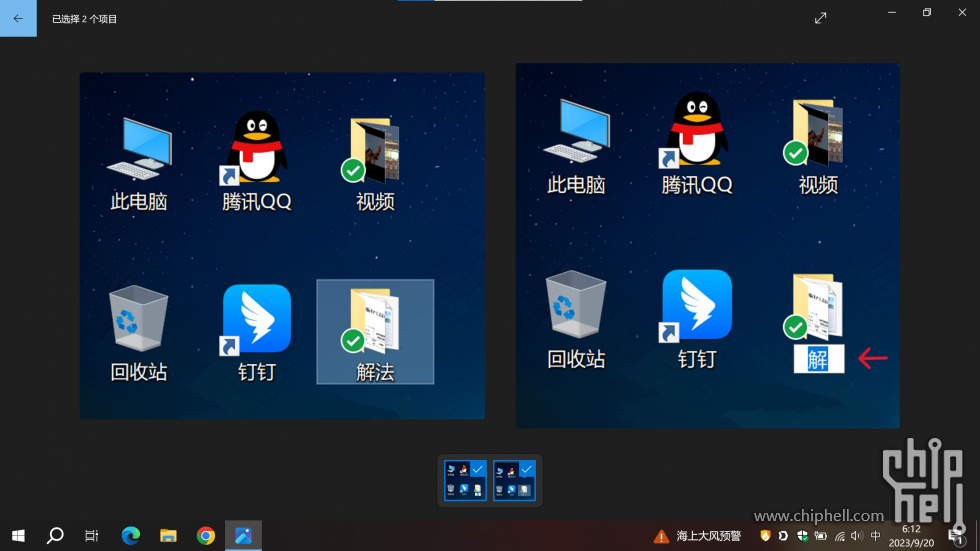Select the left compared image with highlighted 解法 folder
Viewport: 980px width, 551px height.
282,246
